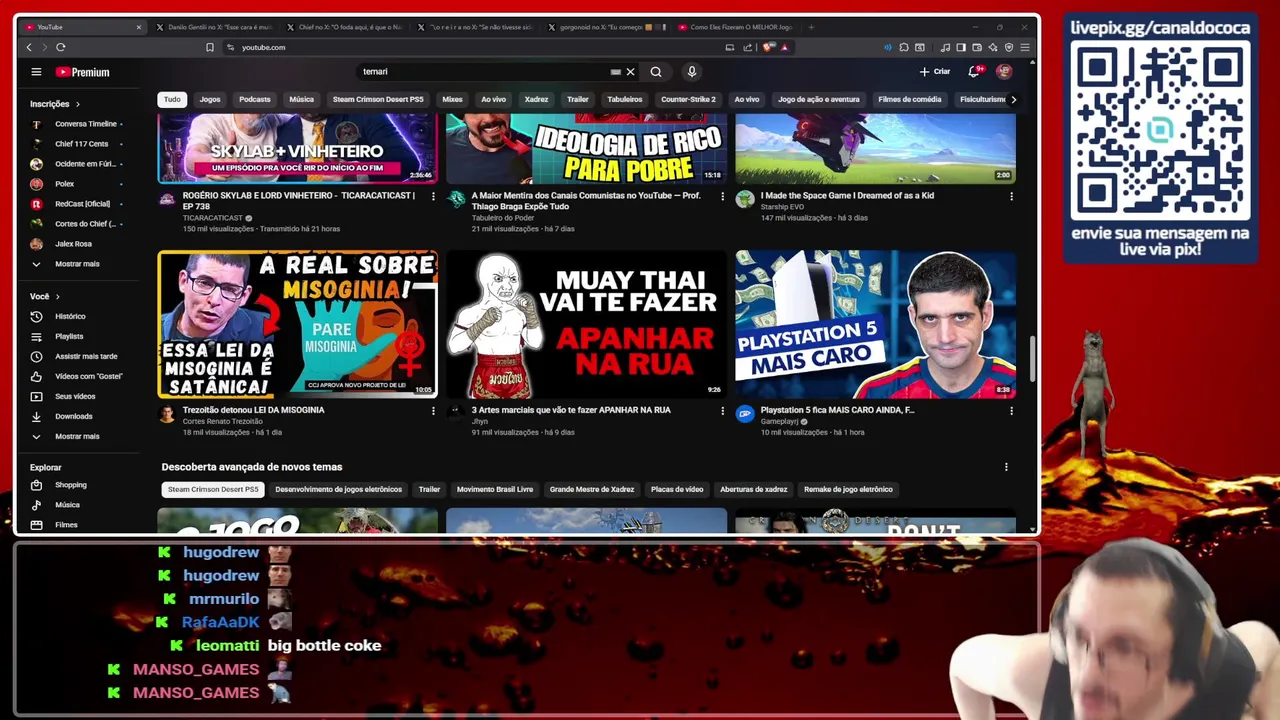Go back with the browser back arrow
This screenshot has width=1280, height=720.
(x=29, y=47)
